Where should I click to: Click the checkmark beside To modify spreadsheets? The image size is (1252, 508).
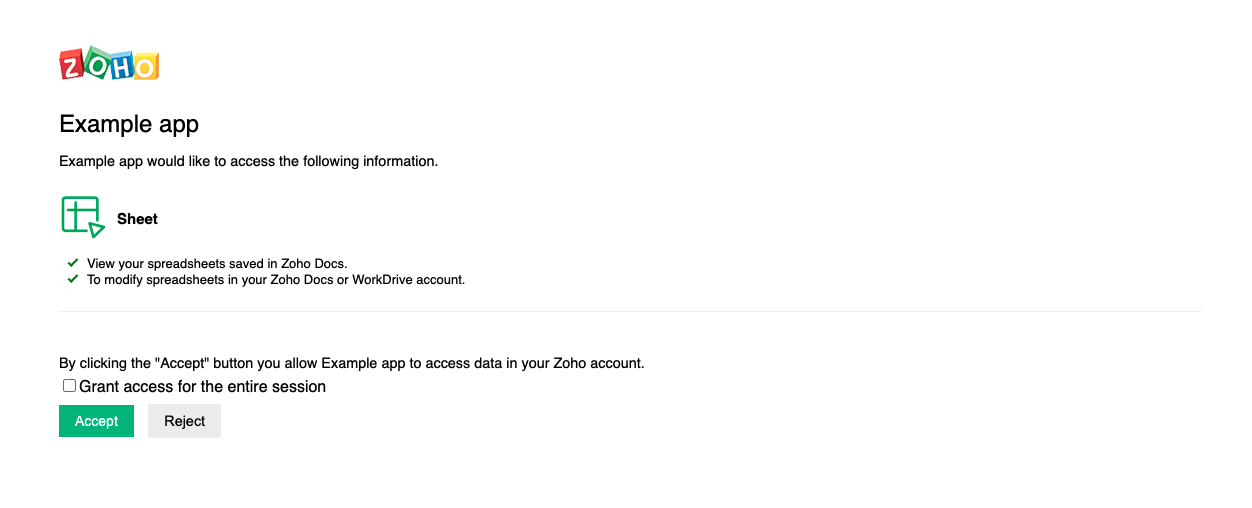pyautogui.click(x=73, y=279)
